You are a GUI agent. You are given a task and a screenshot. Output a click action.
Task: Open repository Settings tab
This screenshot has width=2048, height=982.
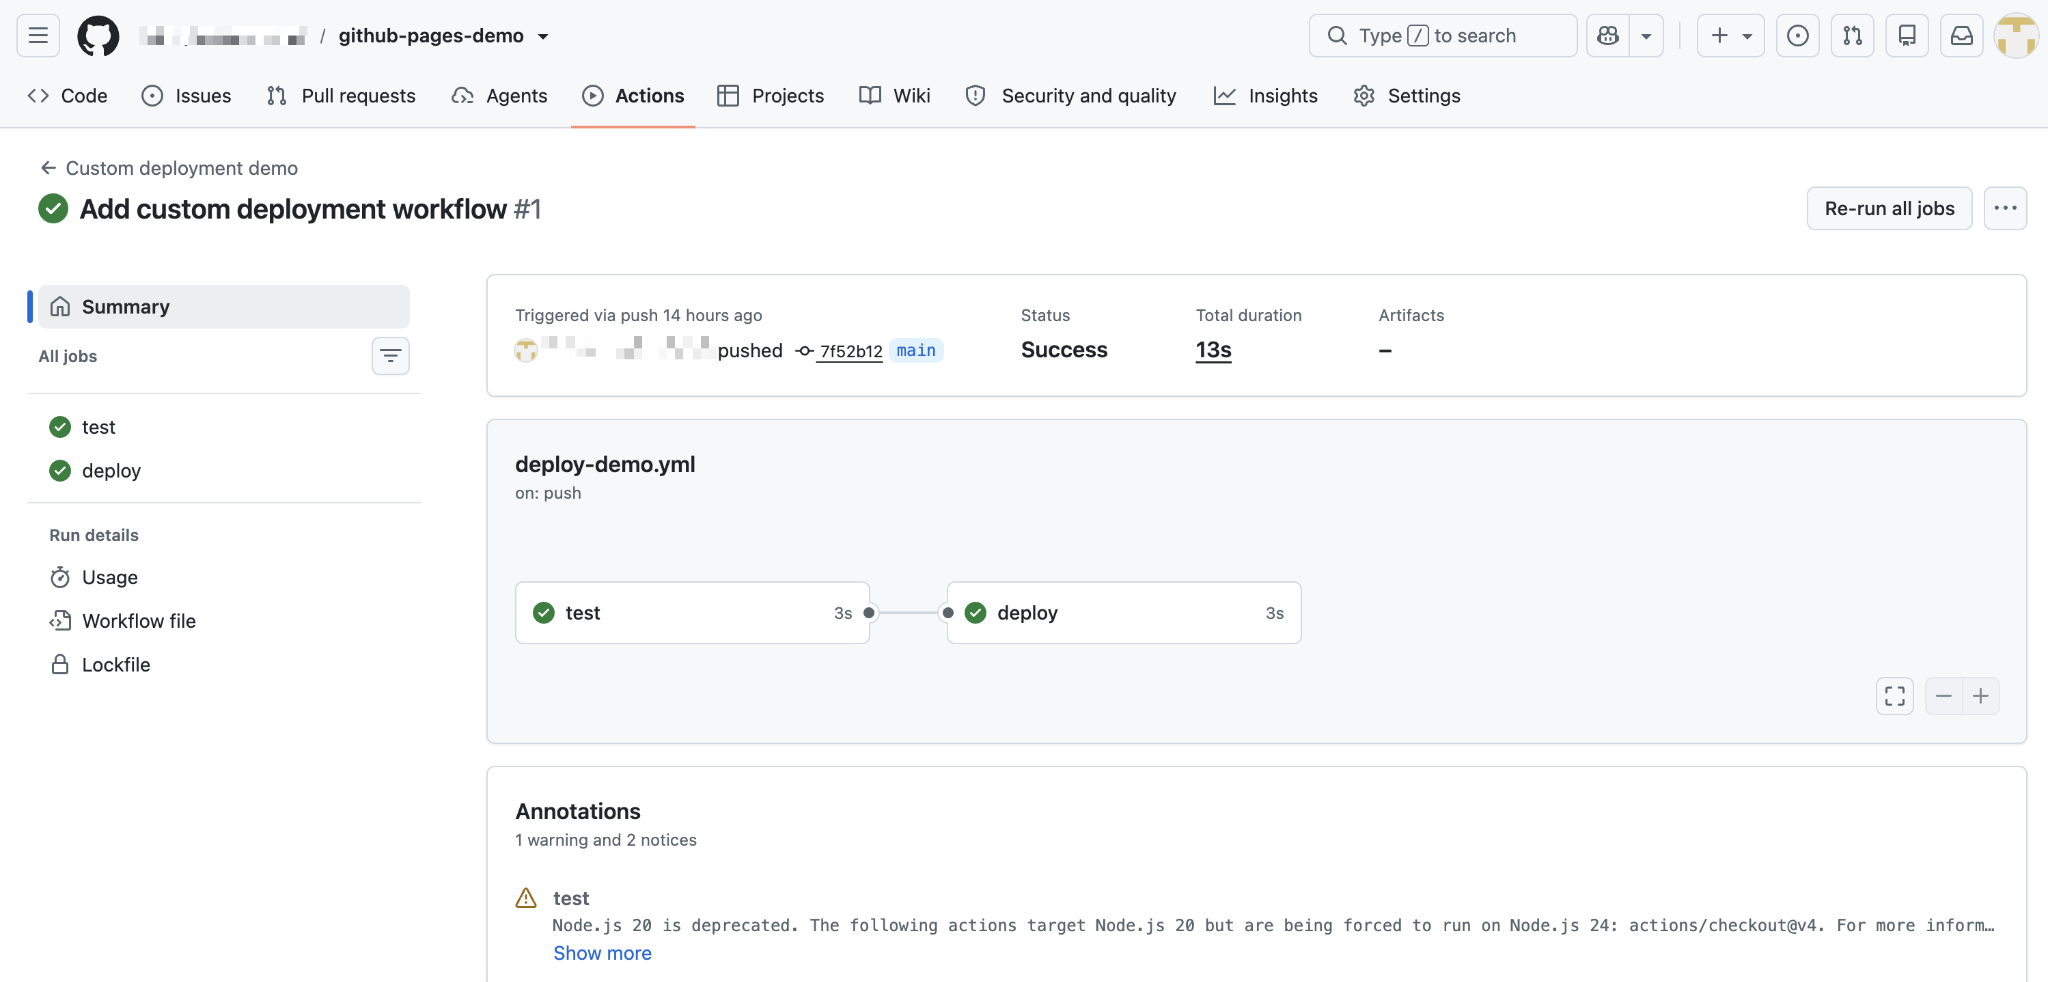(1407, 96)
